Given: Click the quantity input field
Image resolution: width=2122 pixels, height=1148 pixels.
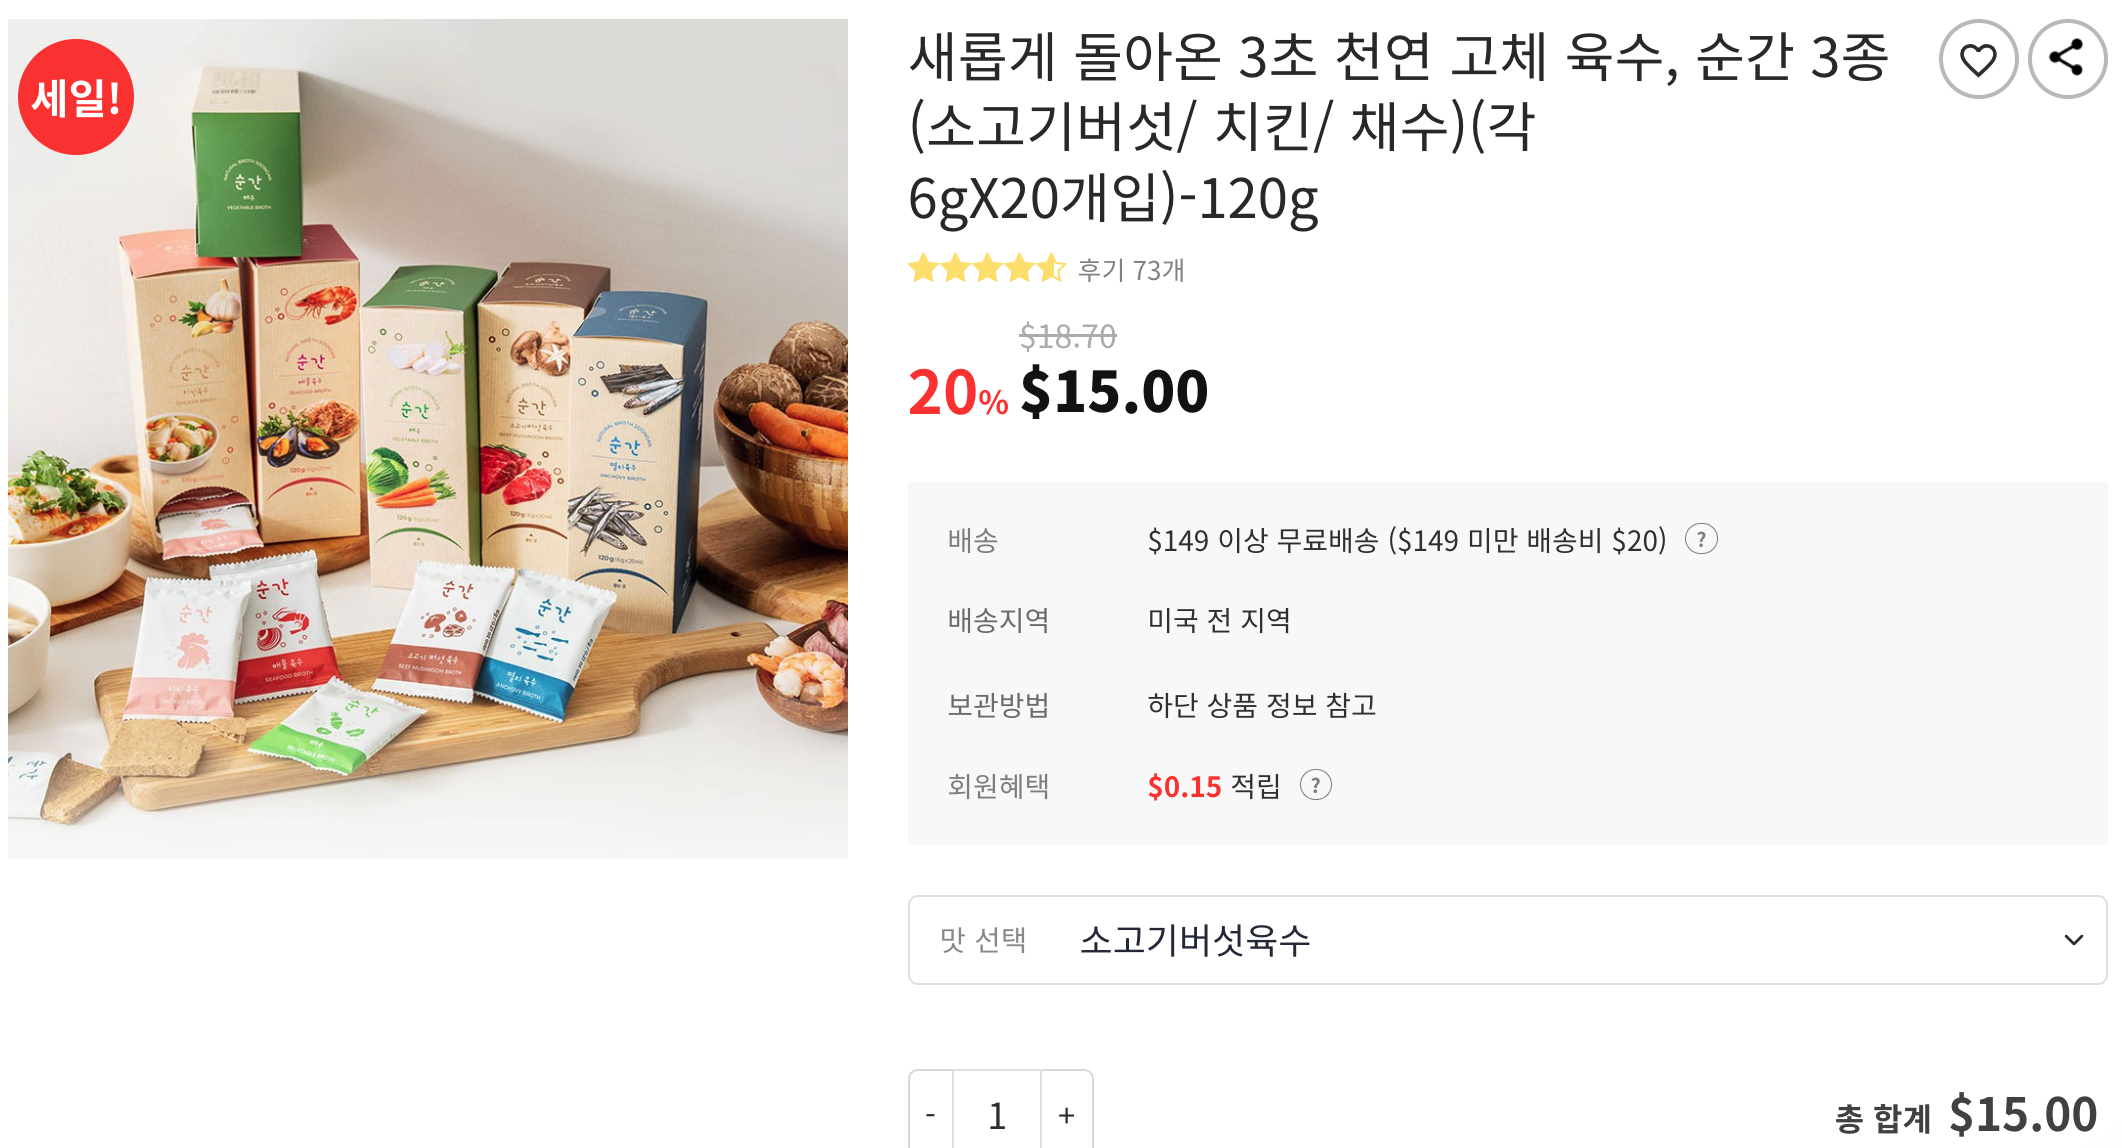Looking at the screenshot, I should point(997,1113).
